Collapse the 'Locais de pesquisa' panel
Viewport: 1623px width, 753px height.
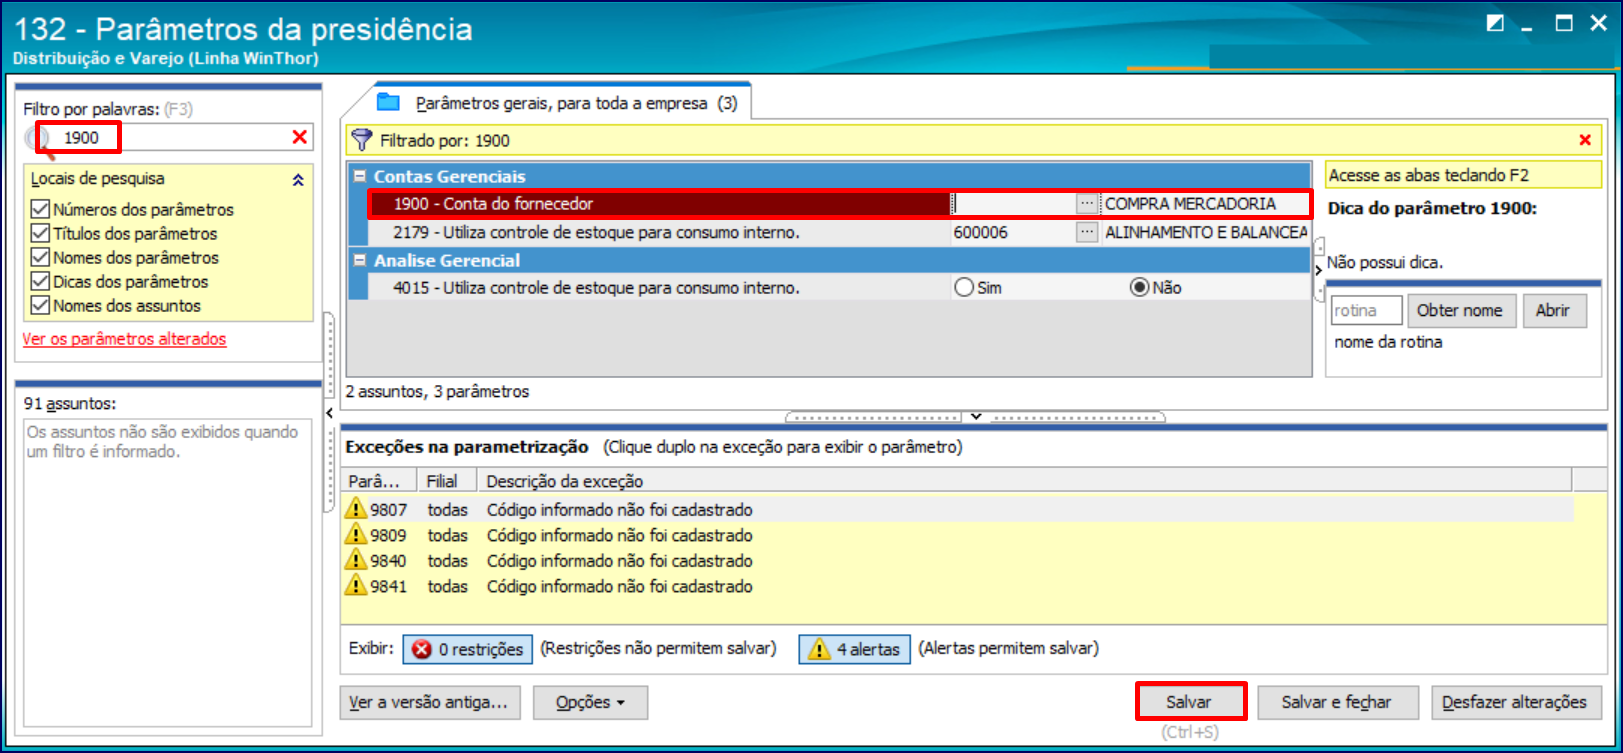click(x=298, y=180)
